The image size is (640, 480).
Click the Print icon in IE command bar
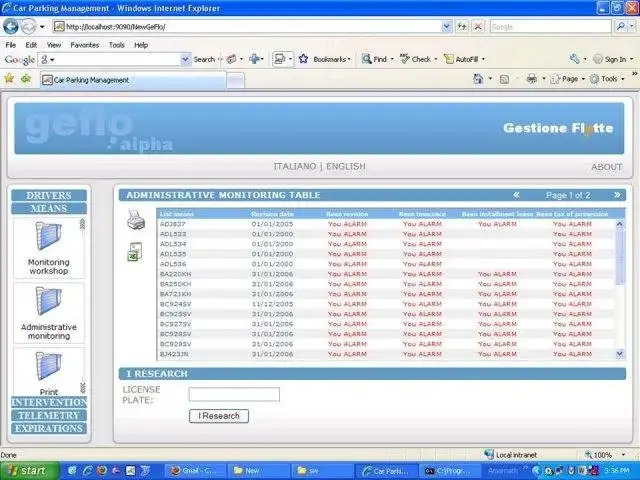[x=531, y=79]
